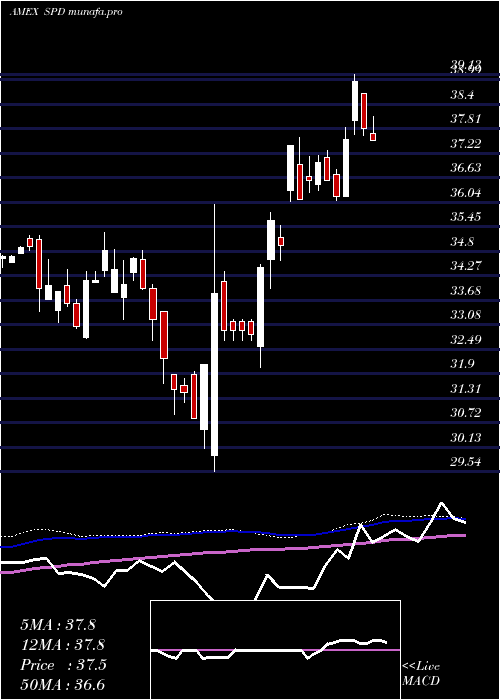
Task: Click the '12MA : 37.8' readout
Action: pos(62,645)
